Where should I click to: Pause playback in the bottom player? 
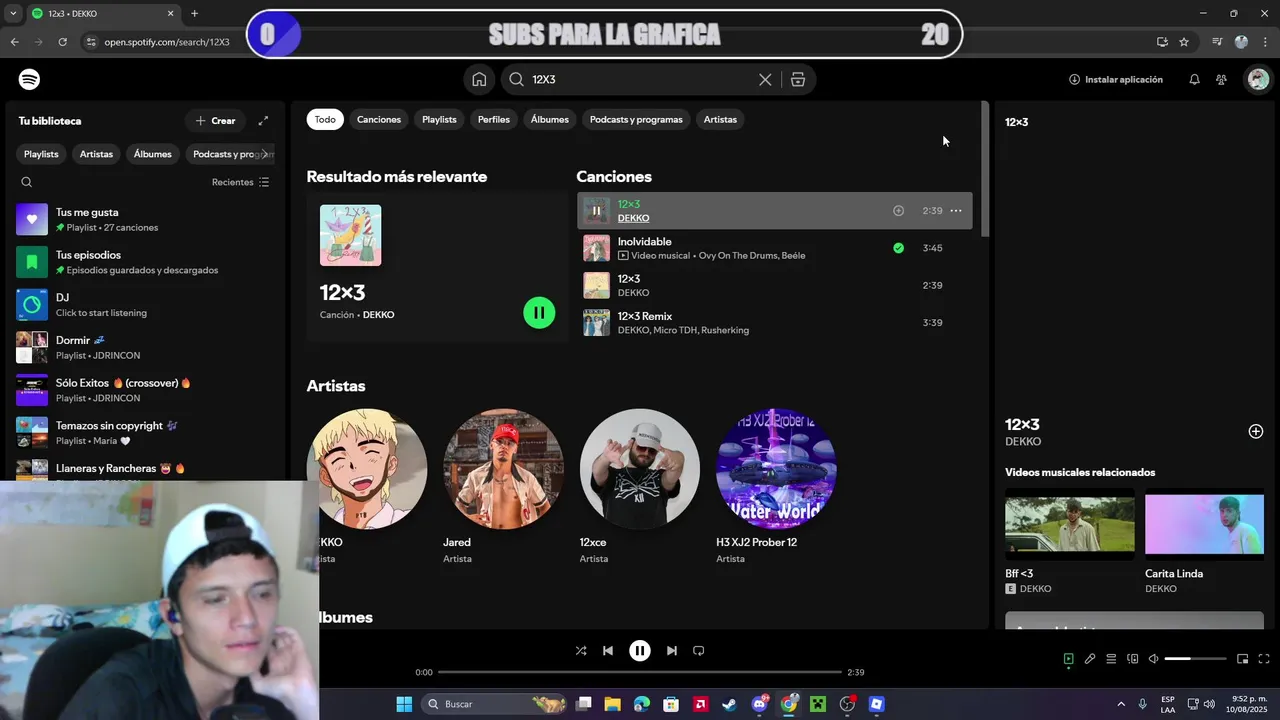tap(640, 650)
